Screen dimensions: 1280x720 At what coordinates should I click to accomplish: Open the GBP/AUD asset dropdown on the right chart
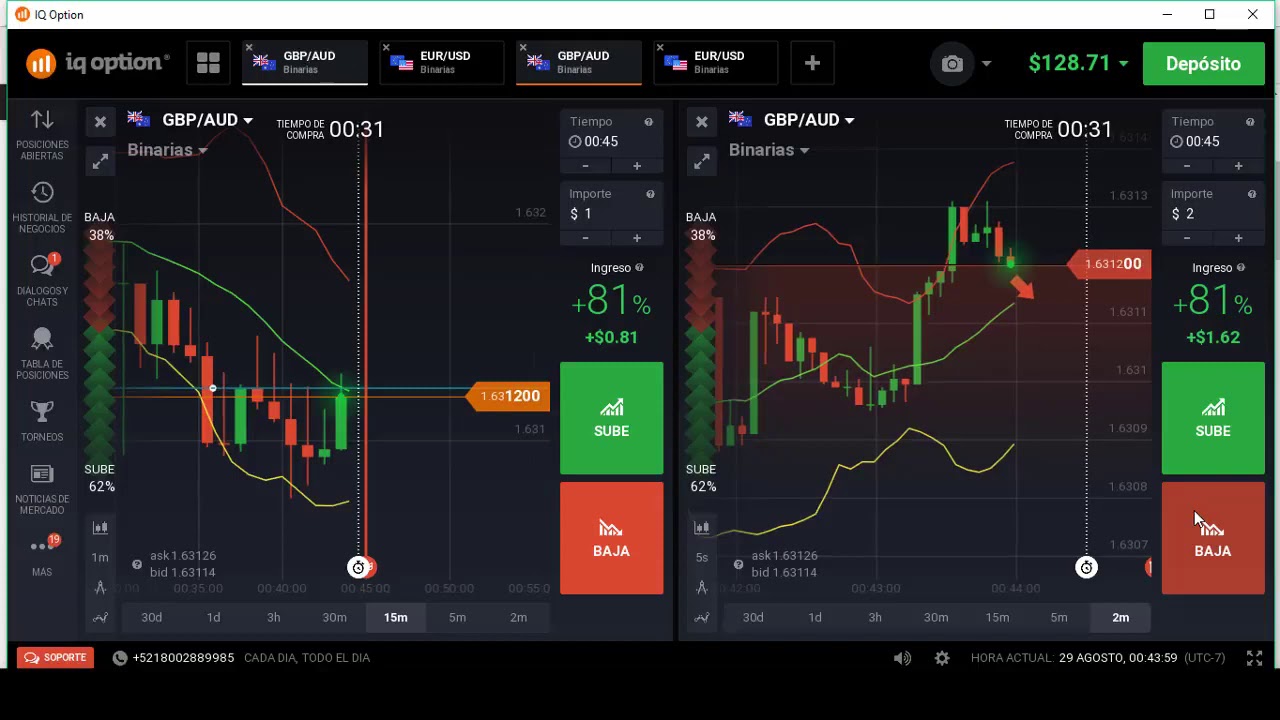pos(808,120)
